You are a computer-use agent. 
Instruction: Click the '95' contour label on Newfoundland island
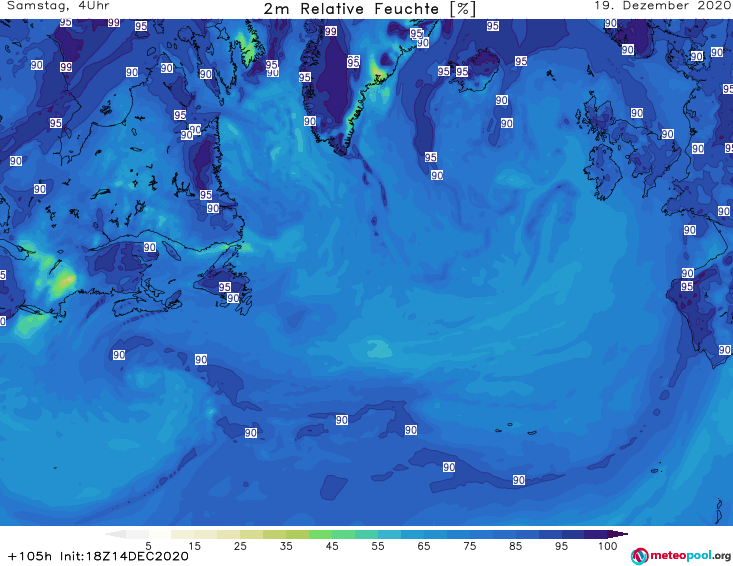[225, 287]
